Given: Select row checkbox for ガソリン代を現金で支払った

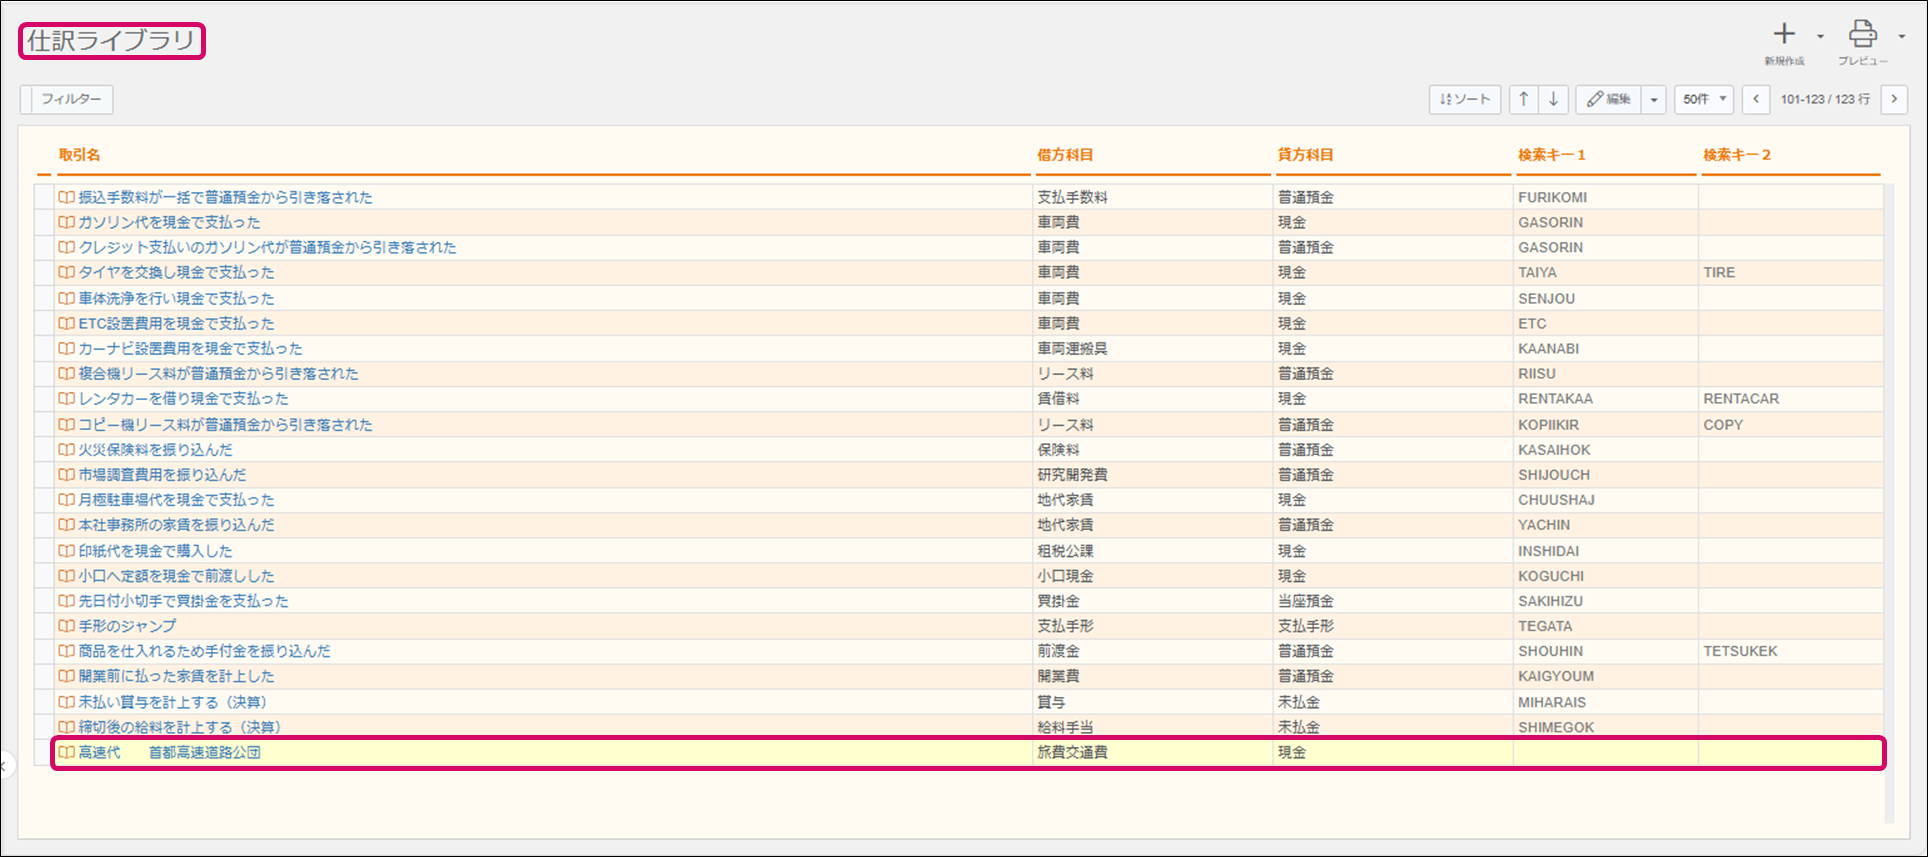Looking at the screenshot, I should pyautogui.click(x=43, y=223).
